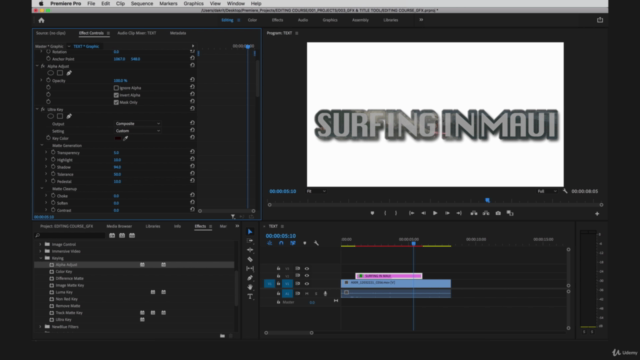Click the Key Color swatch
This screenshot has width=640, height=360.
click(118, 138)
